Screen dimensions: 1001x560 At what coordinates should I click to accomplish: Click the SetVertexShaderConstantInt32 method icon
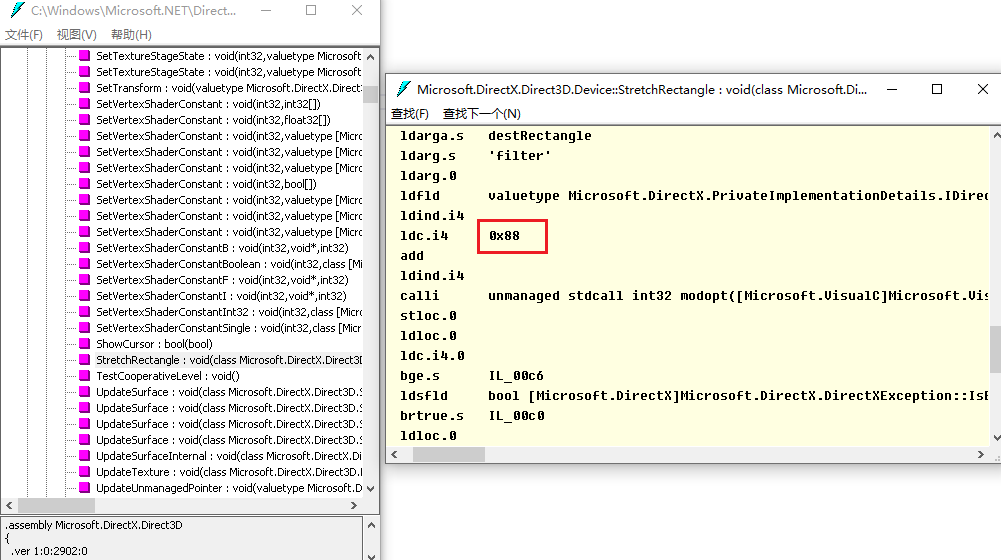(x=84, y=312)
